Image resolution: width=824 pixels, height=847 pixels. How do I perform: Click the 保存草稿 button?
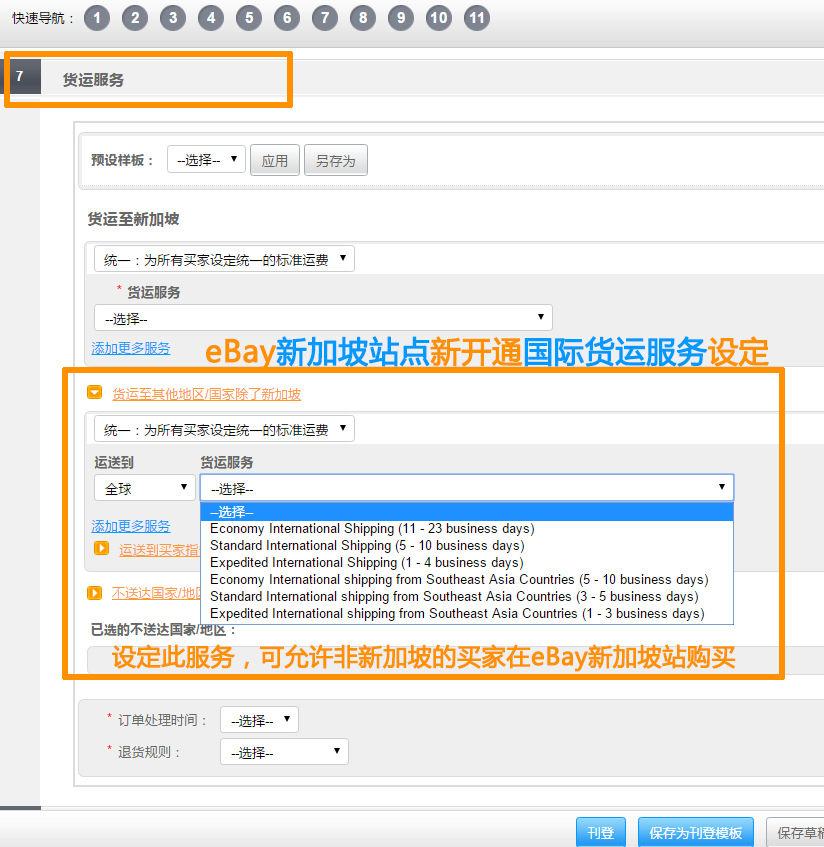pyautogui.click(x=795, y=832)
